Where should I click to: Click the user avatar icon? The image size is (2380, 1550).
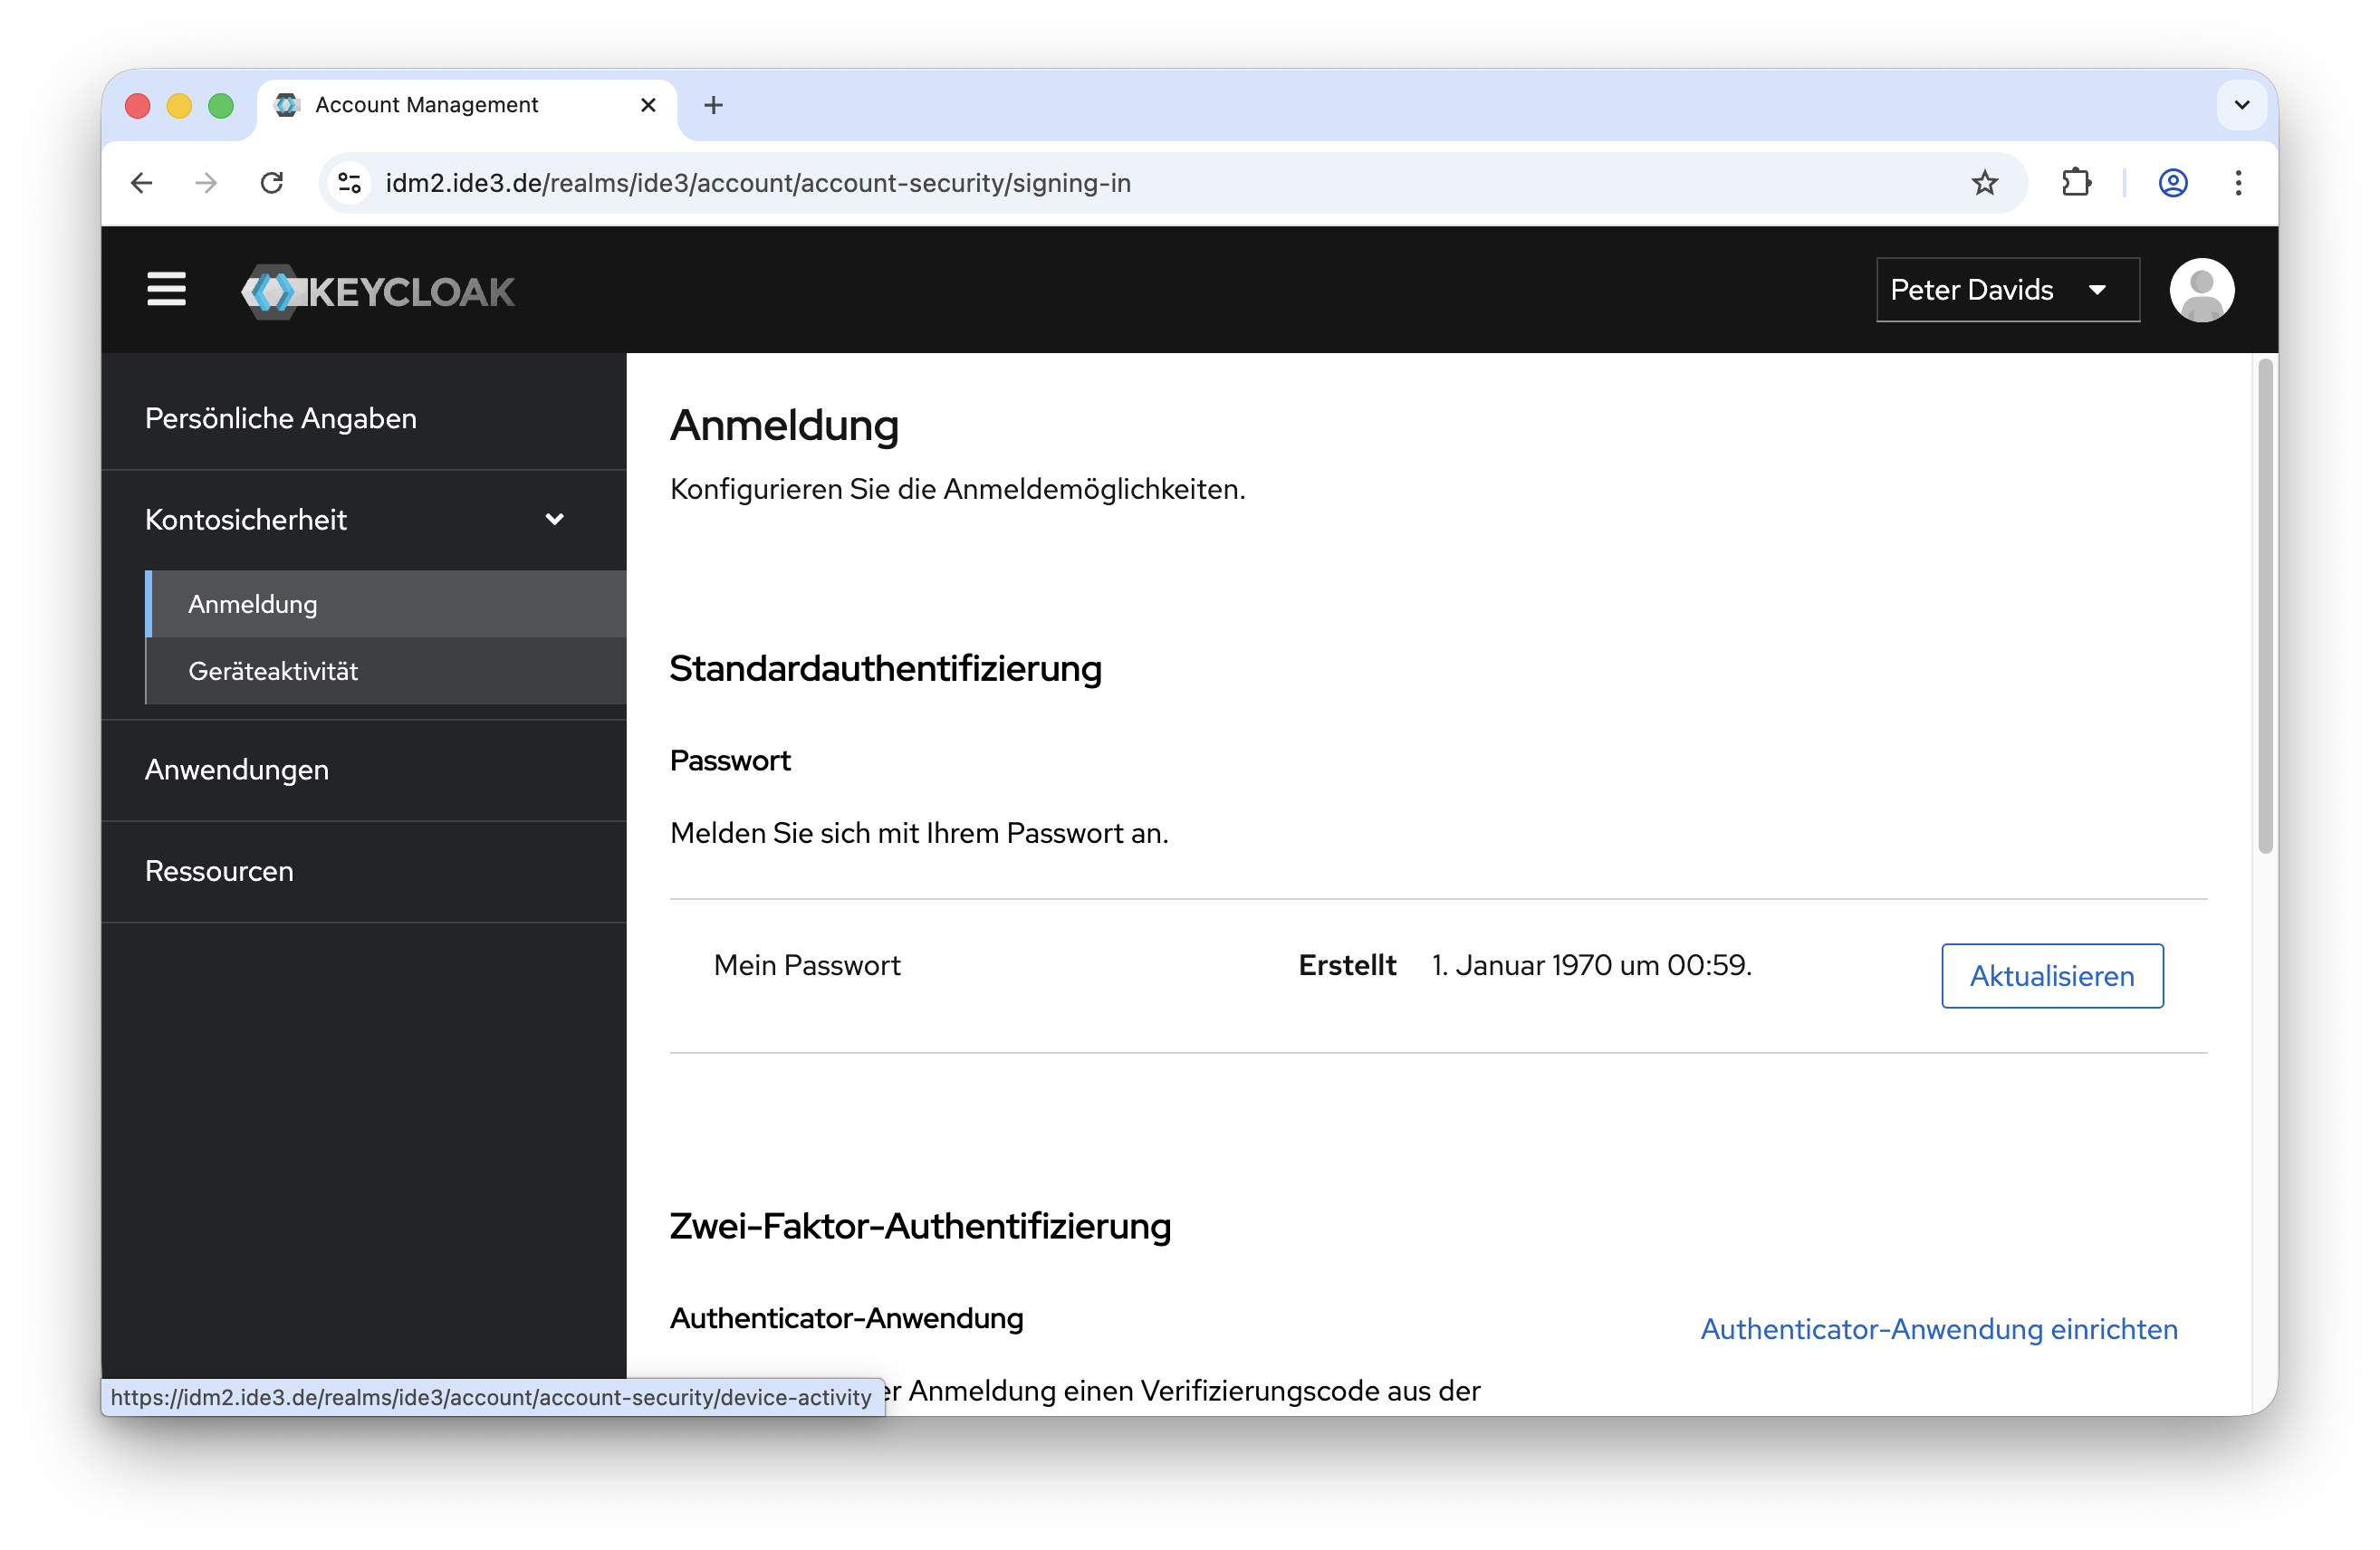coord(2201,290)
